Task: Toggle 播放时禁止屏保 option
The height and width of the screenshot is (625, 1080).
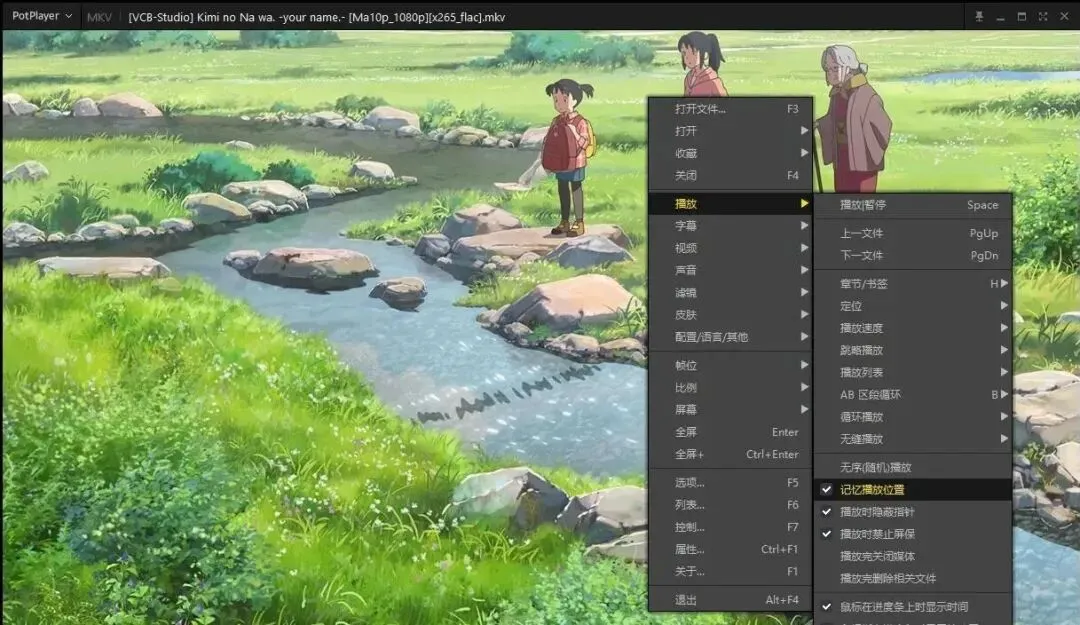Action: tap(913, 534)
